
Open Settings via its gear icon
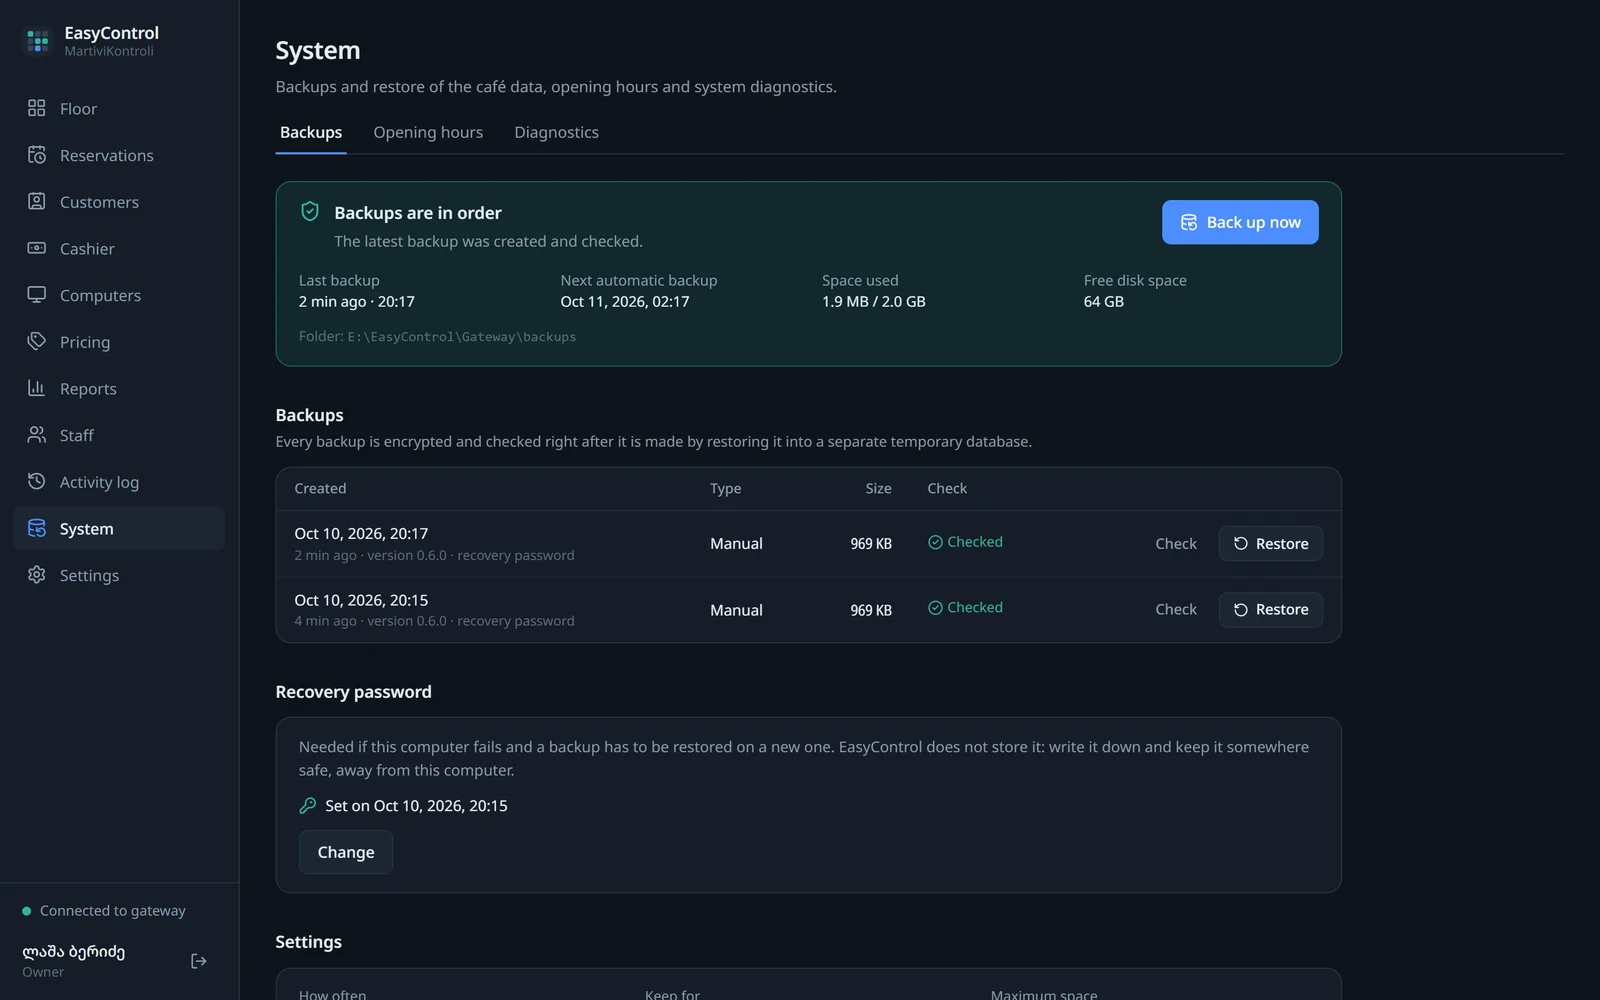pyautogui.click(x=37, y=575)
